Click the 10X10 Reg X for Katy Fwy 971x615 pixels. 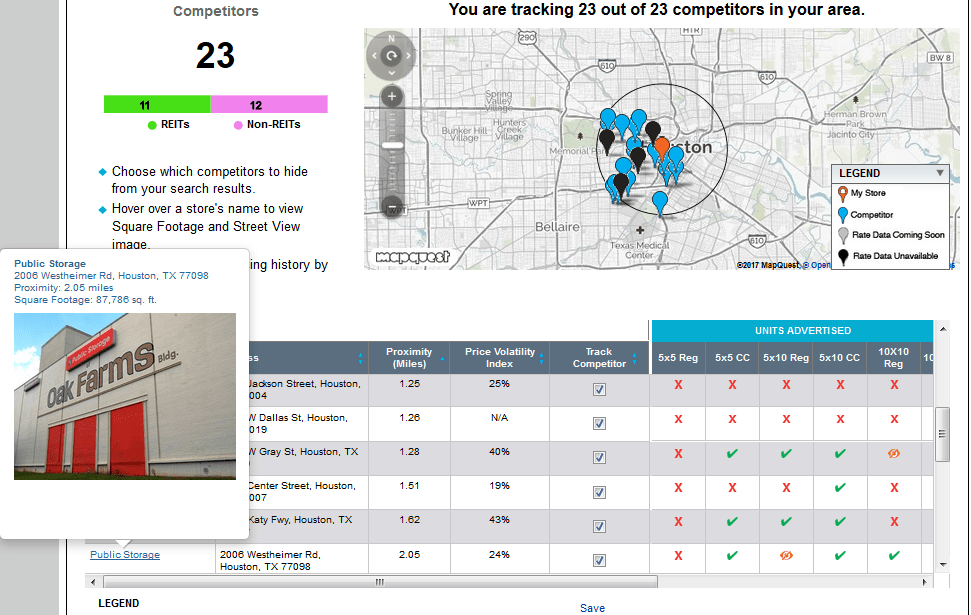pos(894,521)
